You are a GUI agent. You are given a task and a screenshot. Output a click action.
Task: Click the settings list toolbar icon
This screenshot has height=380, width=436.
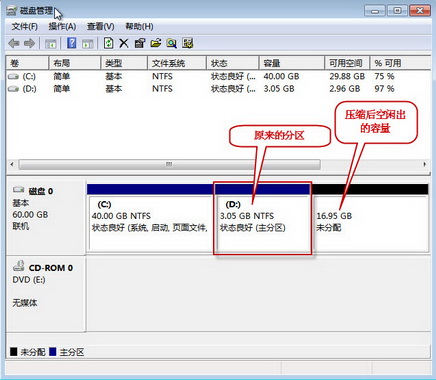point(188,43)
